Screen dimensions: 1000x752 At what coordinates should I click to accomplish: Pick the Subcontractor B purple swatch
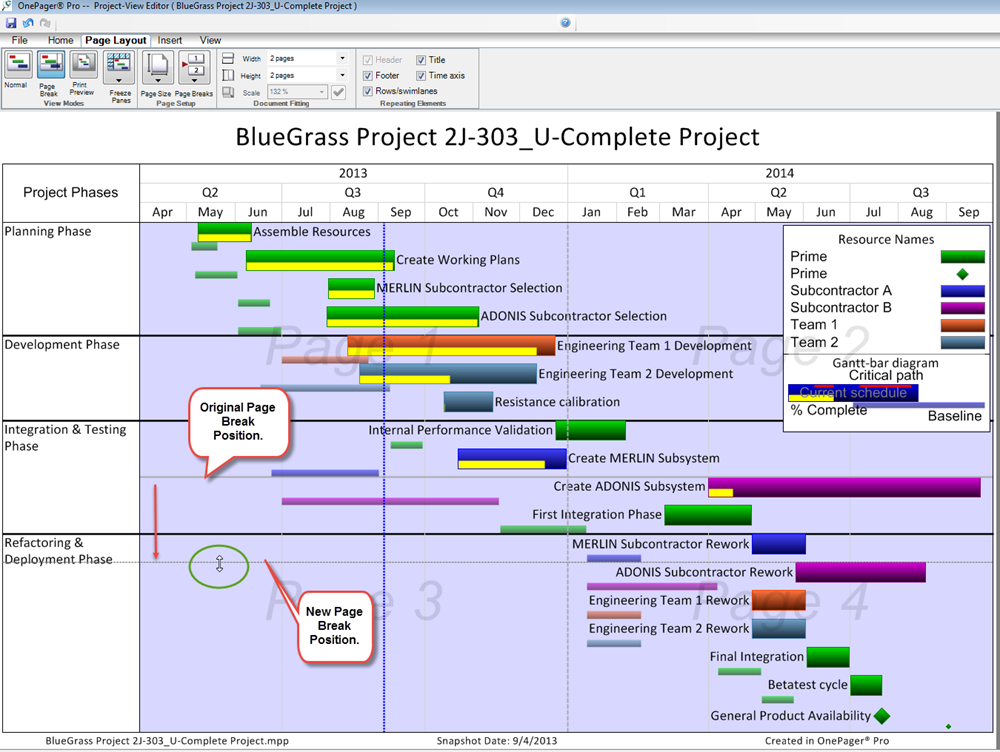coord(962,308)
